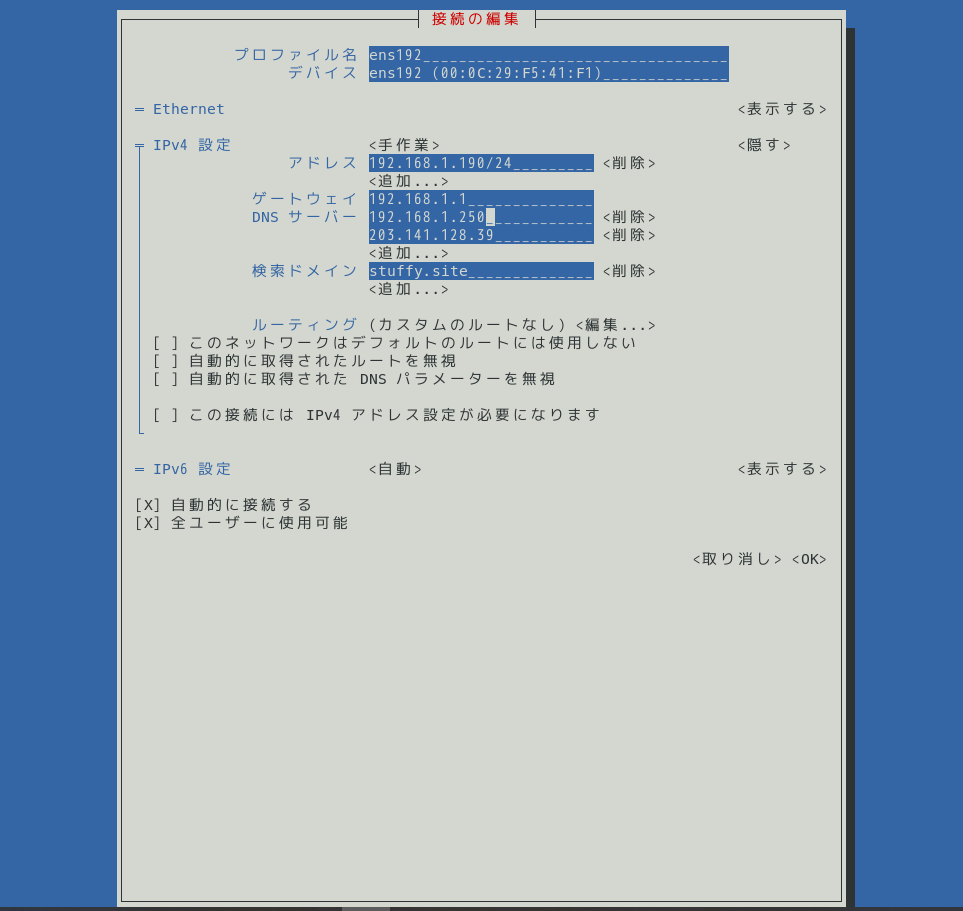
Task: Expand Ethernet section with 表示する
Action: point(782,109)
